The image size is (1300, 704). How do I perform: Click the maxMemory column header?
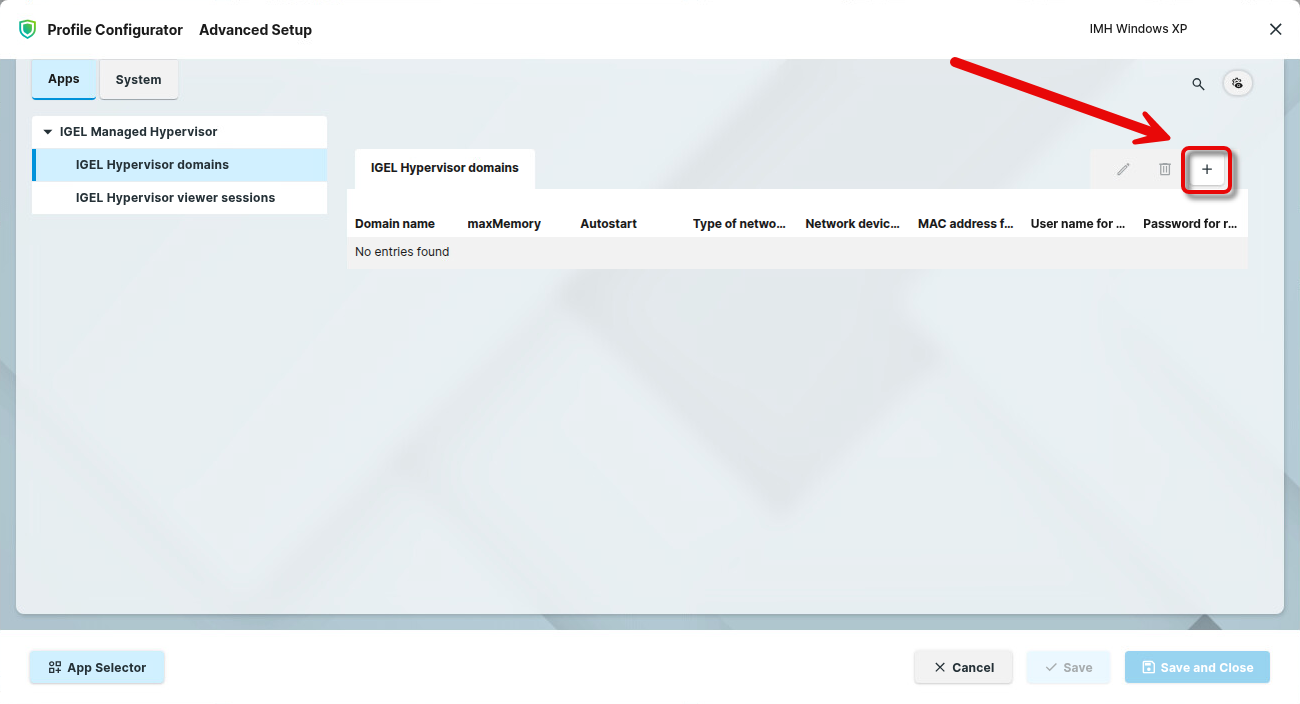point(504,224)
